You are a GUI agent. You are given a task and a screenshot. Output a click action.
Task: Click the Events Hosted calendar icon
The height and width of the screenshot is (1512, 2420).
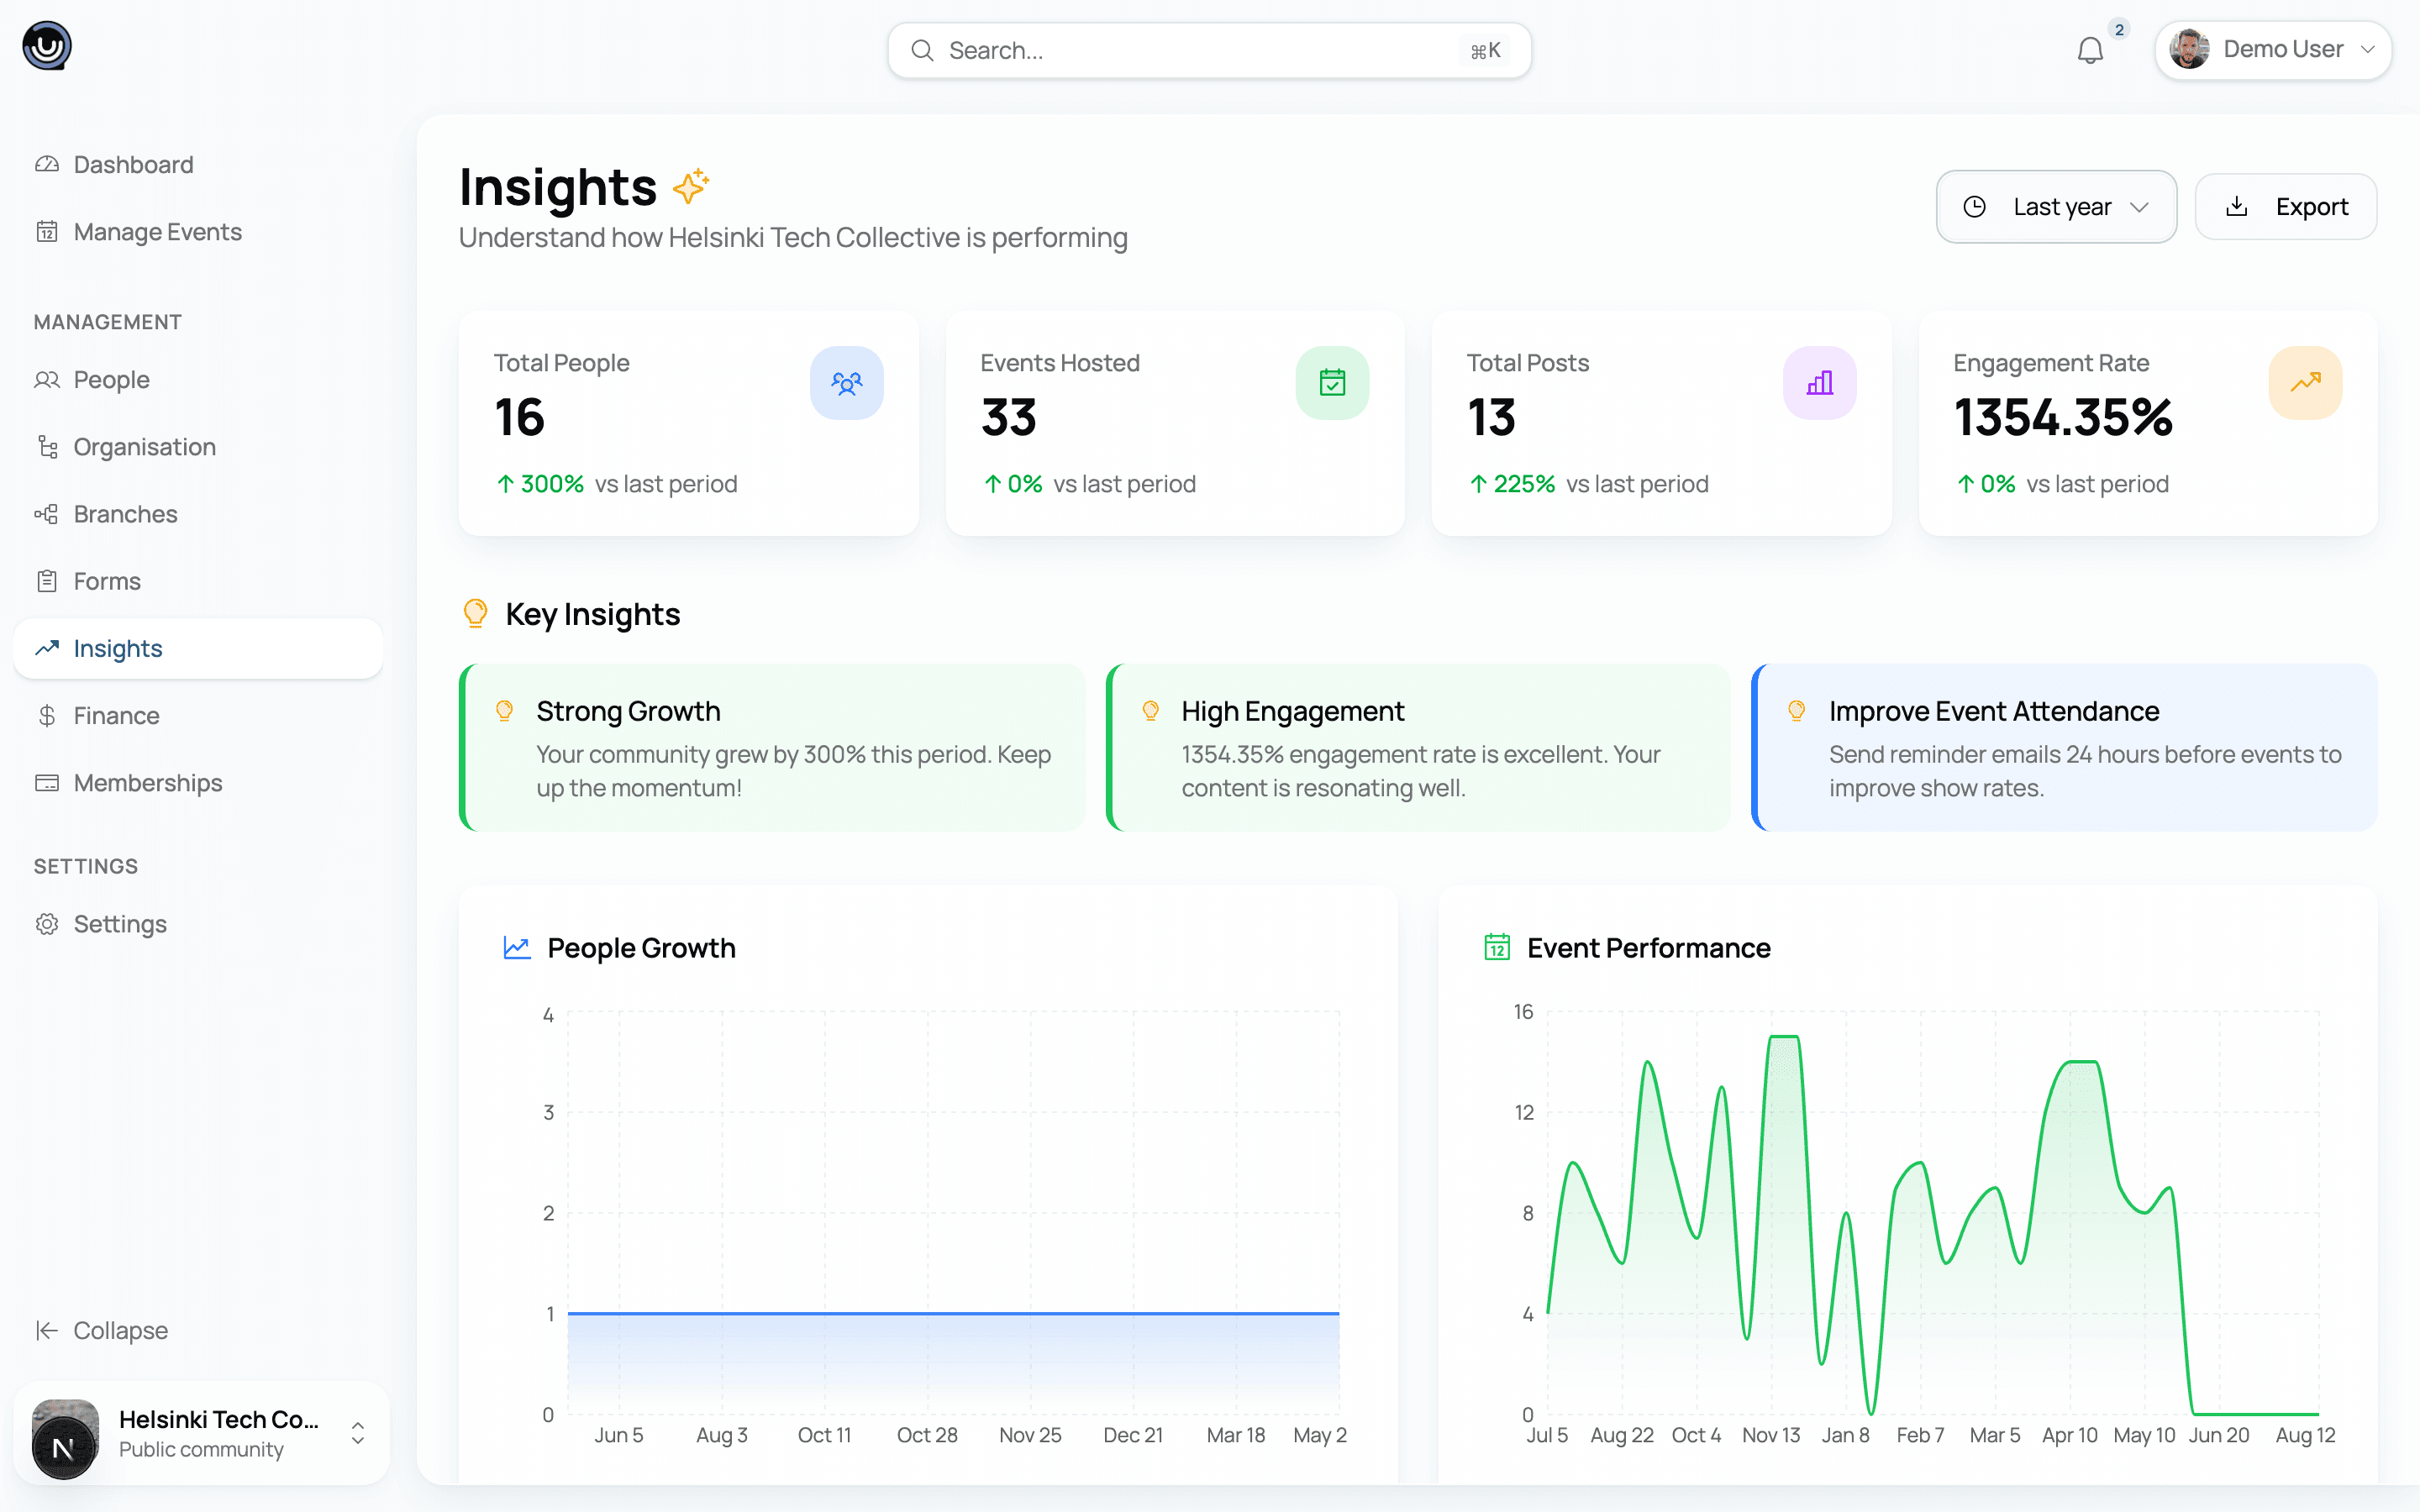1332,382
